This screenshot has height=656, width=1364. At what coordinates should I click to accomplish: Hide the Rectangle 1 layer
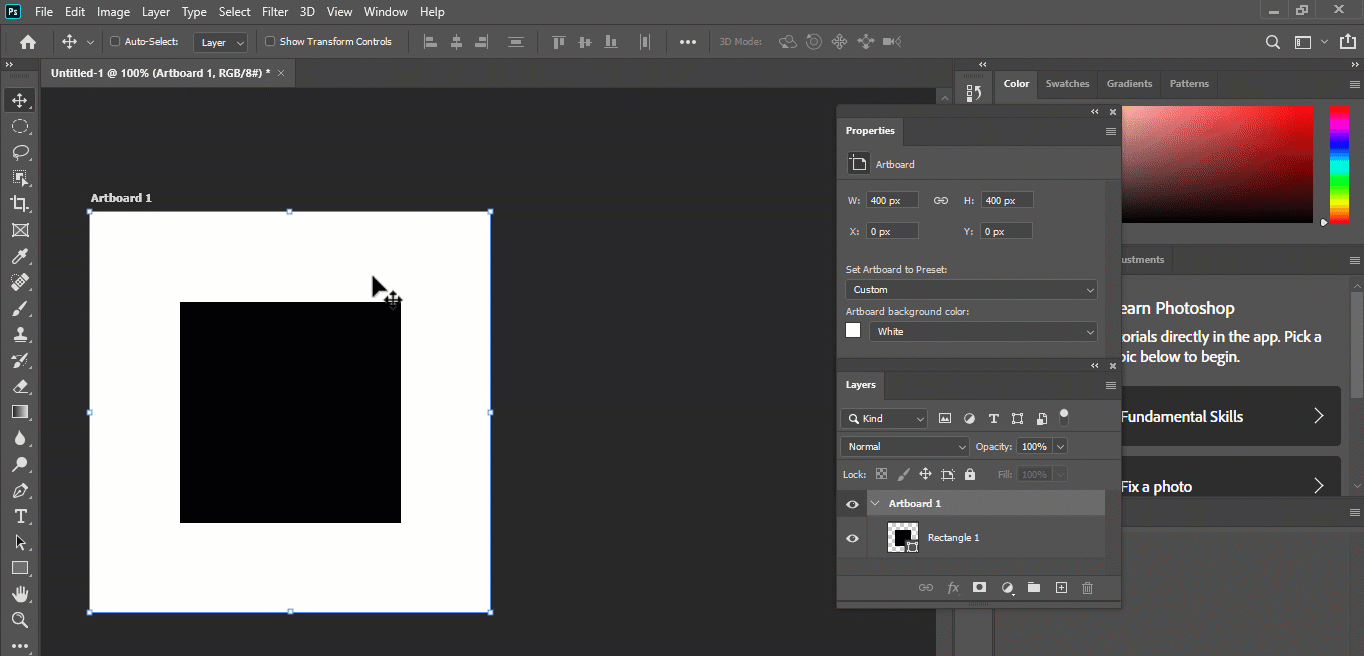coord(852,538)
